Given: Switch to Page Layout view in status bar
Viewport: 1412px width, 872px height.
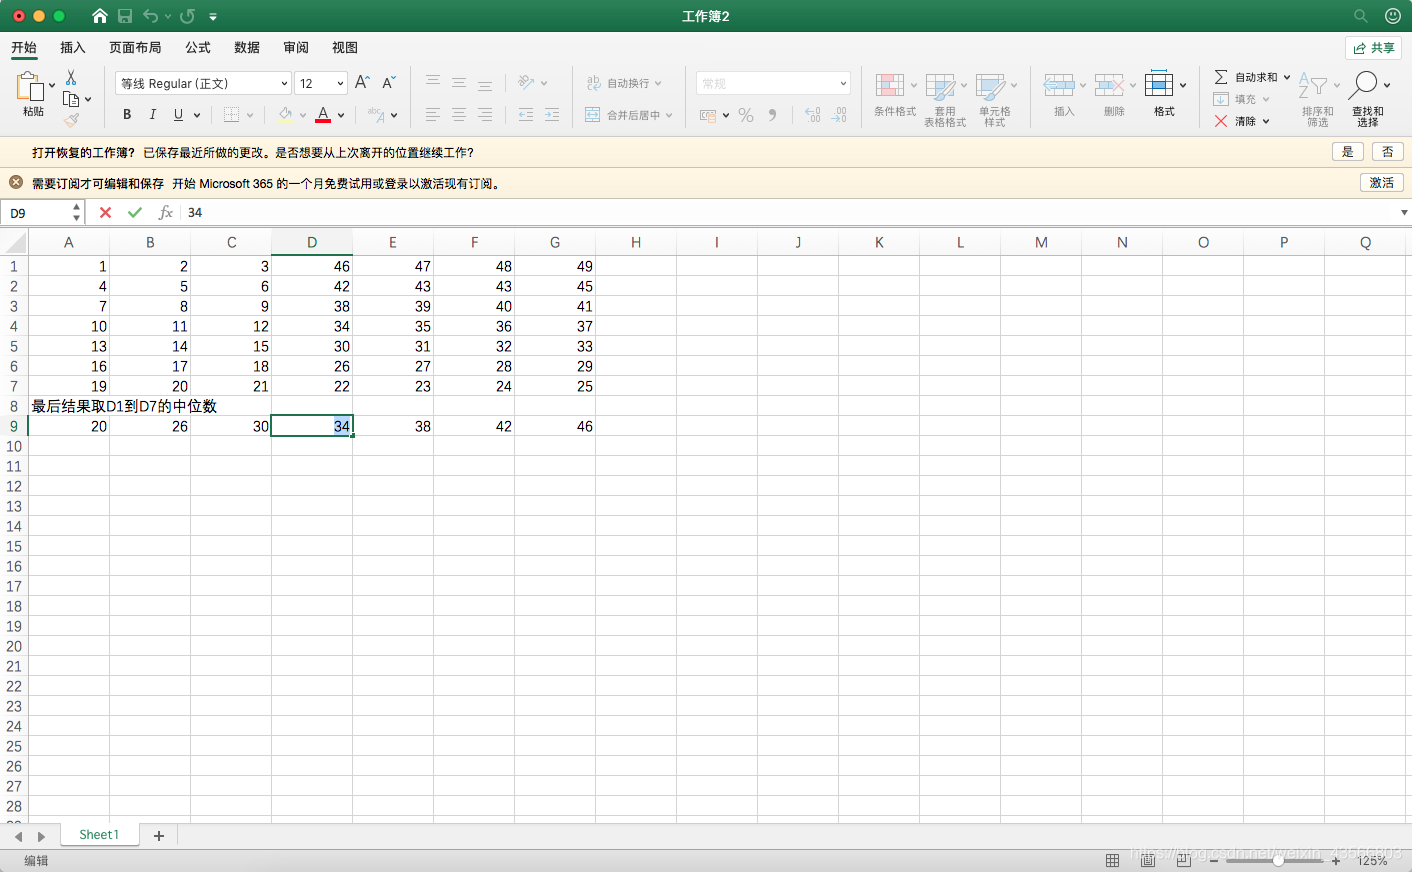Looking at the screenshot, I should tap(1148, 860).
